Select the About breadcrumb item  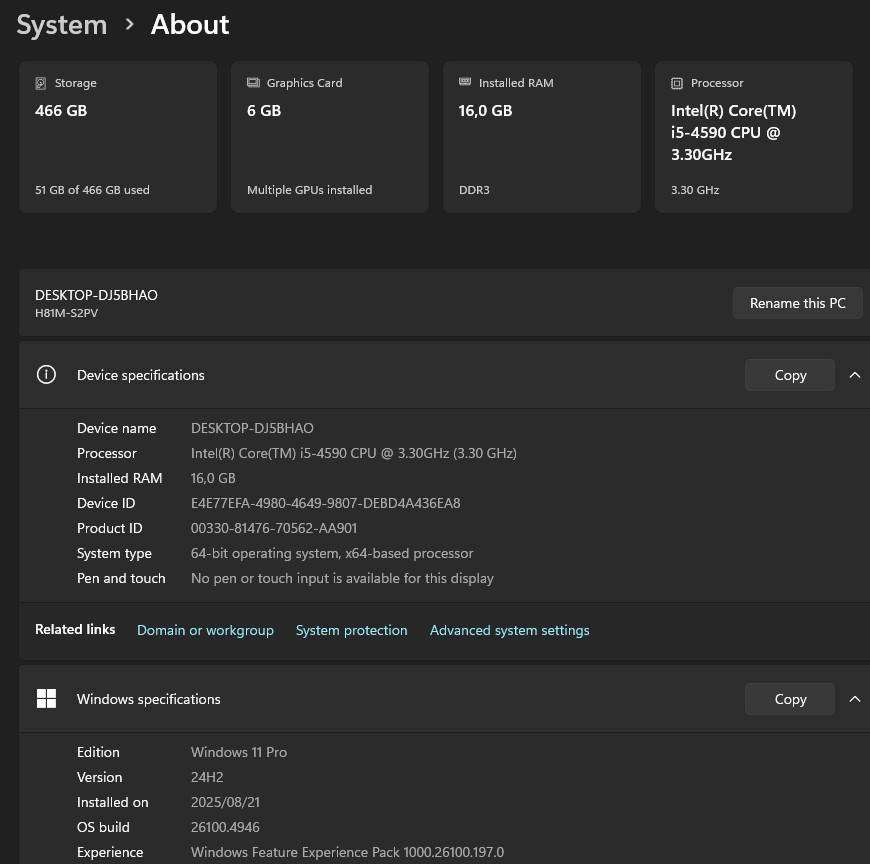[x=189, y=24]
